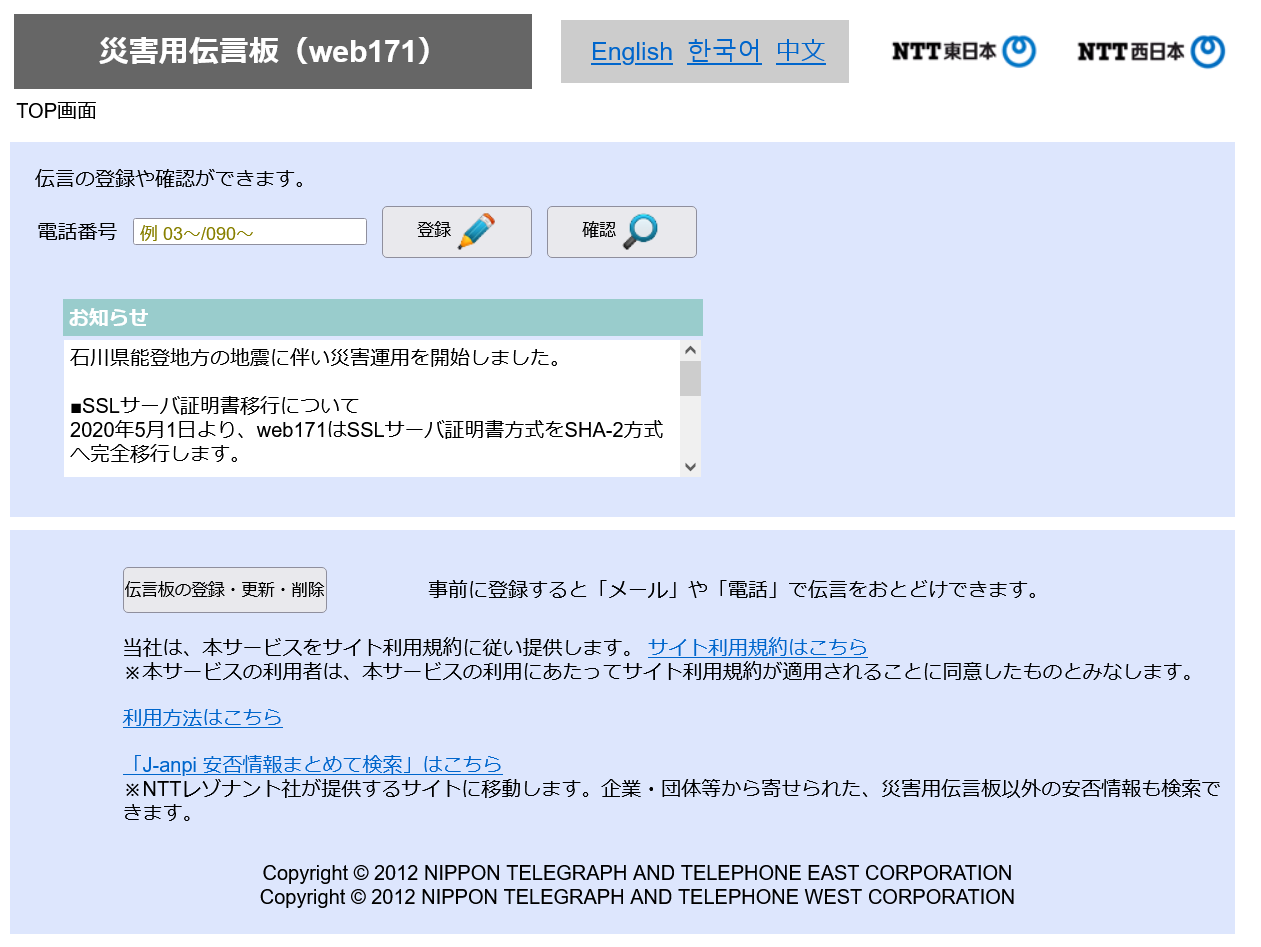1261x947 pixels.
Task: Switch the page language to 中文
Action: point(800,51)
